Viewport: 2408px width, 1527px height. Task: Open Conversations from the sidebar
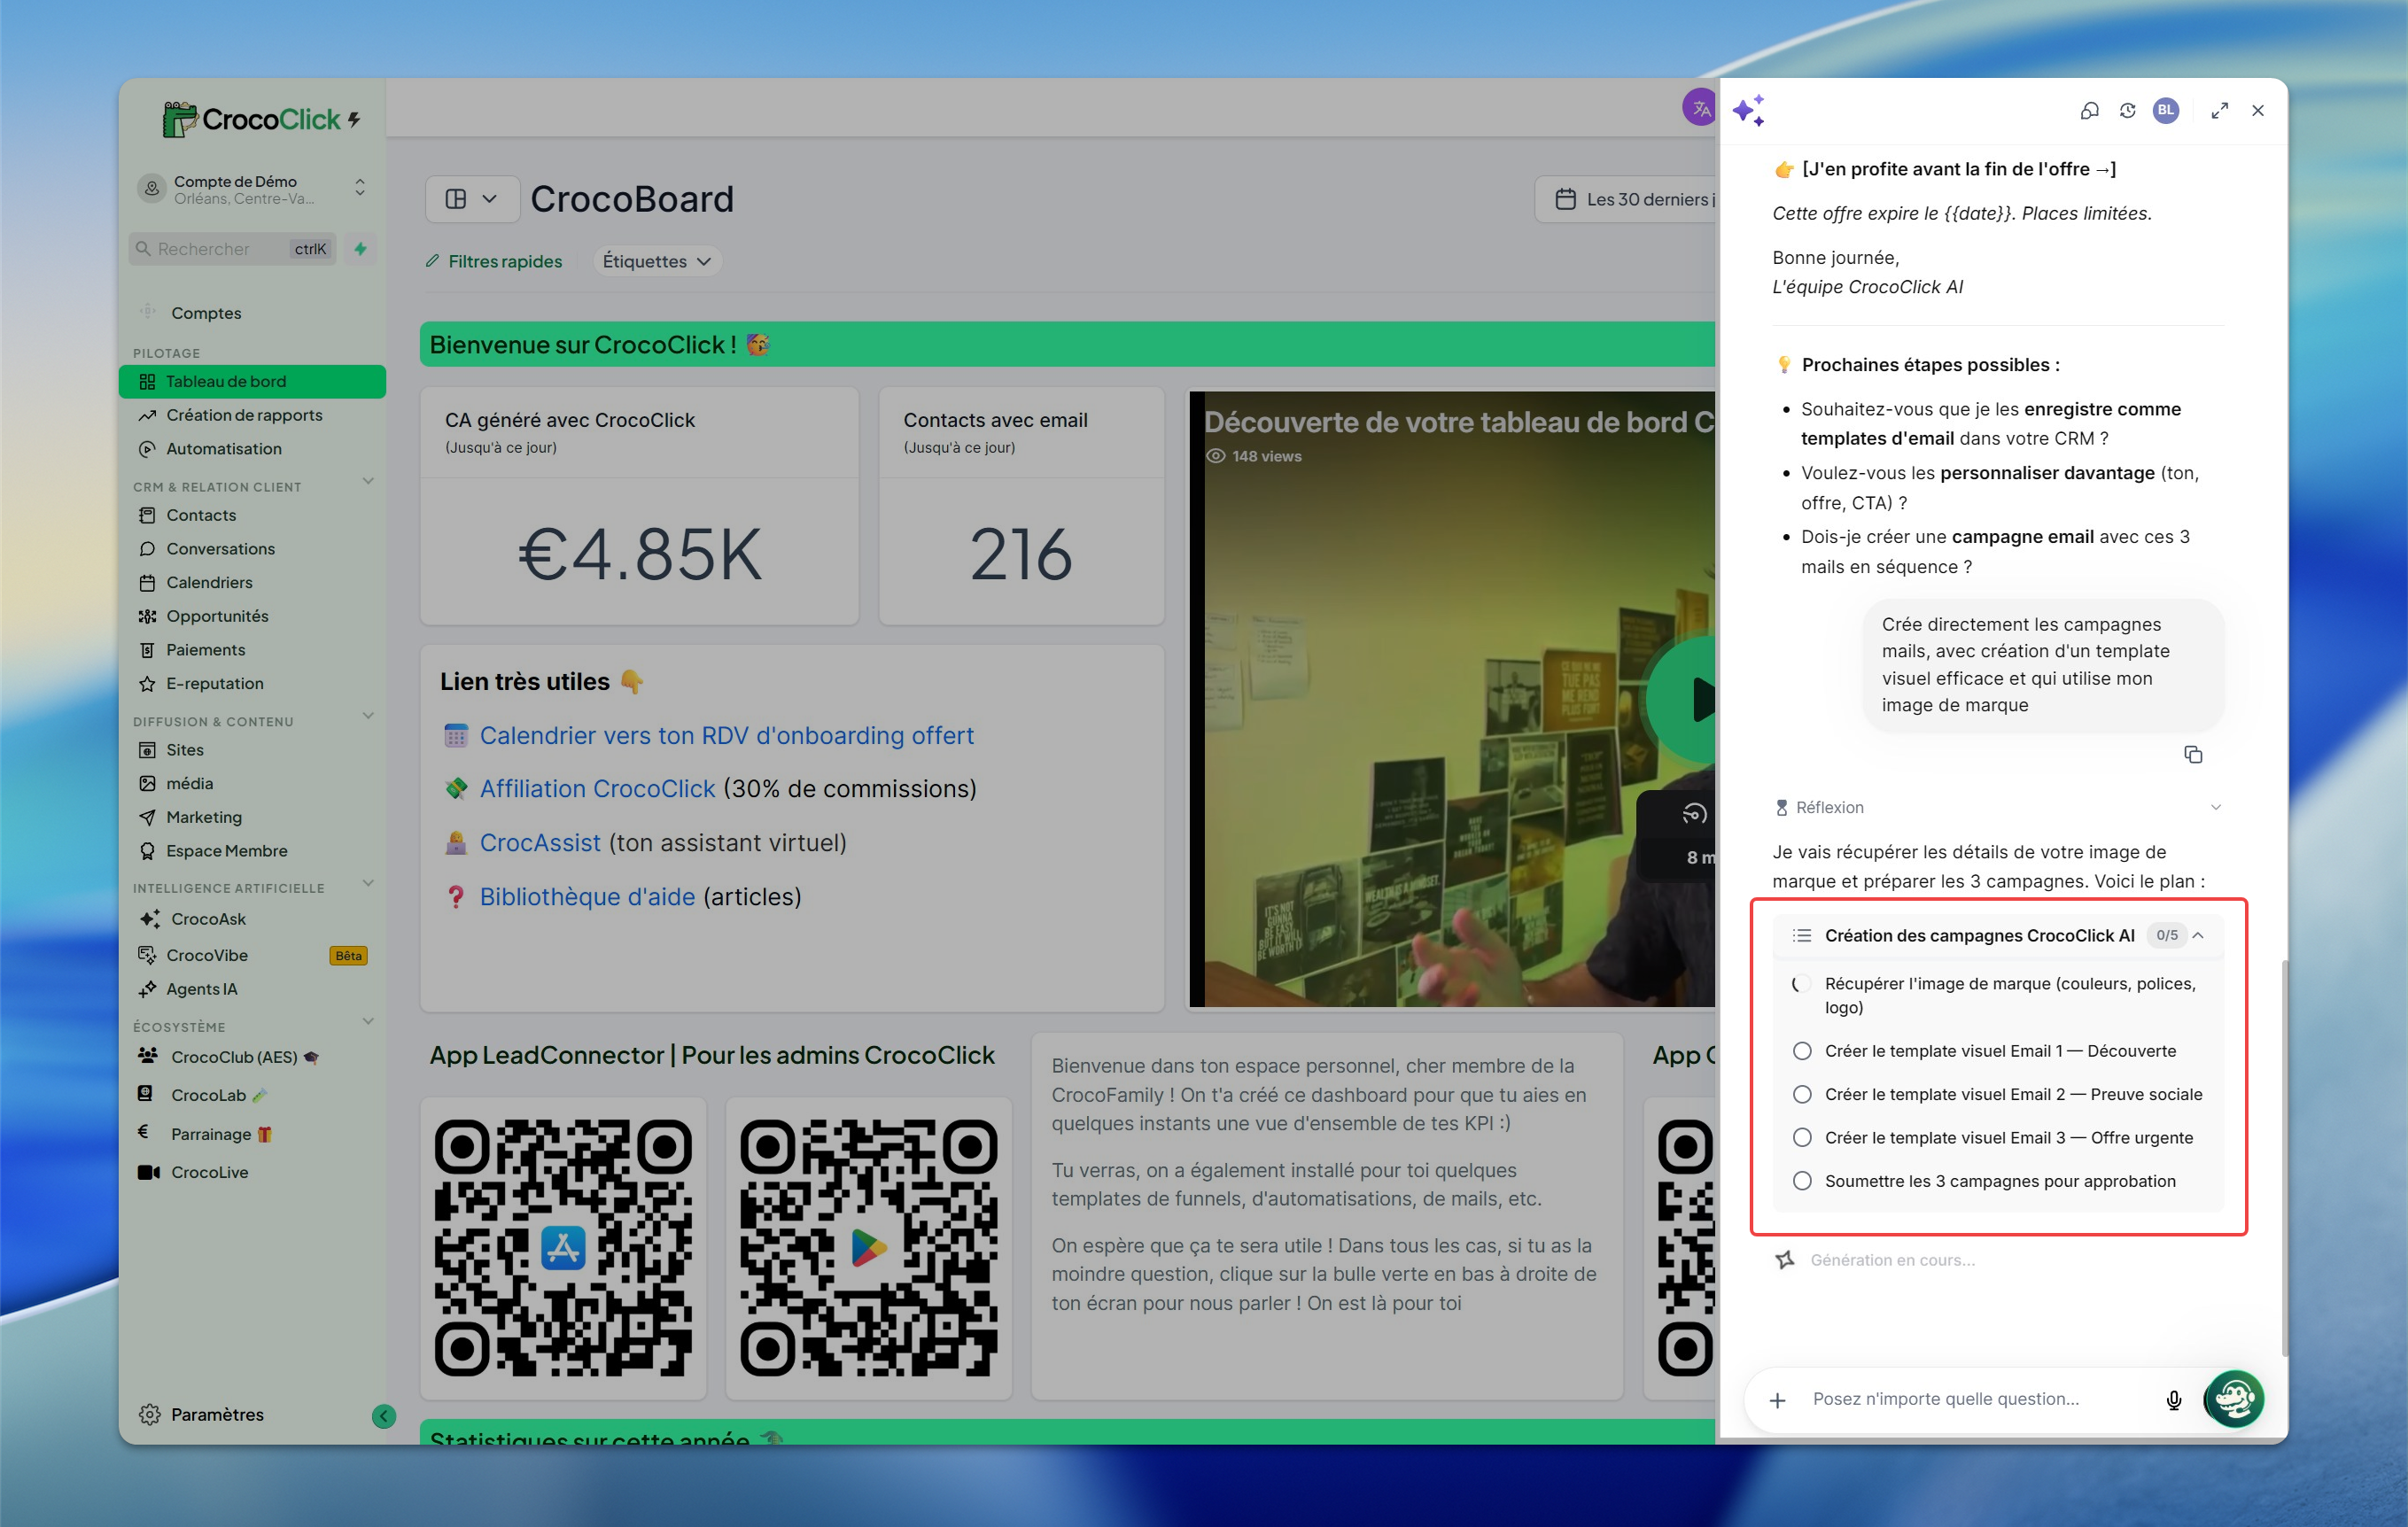pos(220,549)
